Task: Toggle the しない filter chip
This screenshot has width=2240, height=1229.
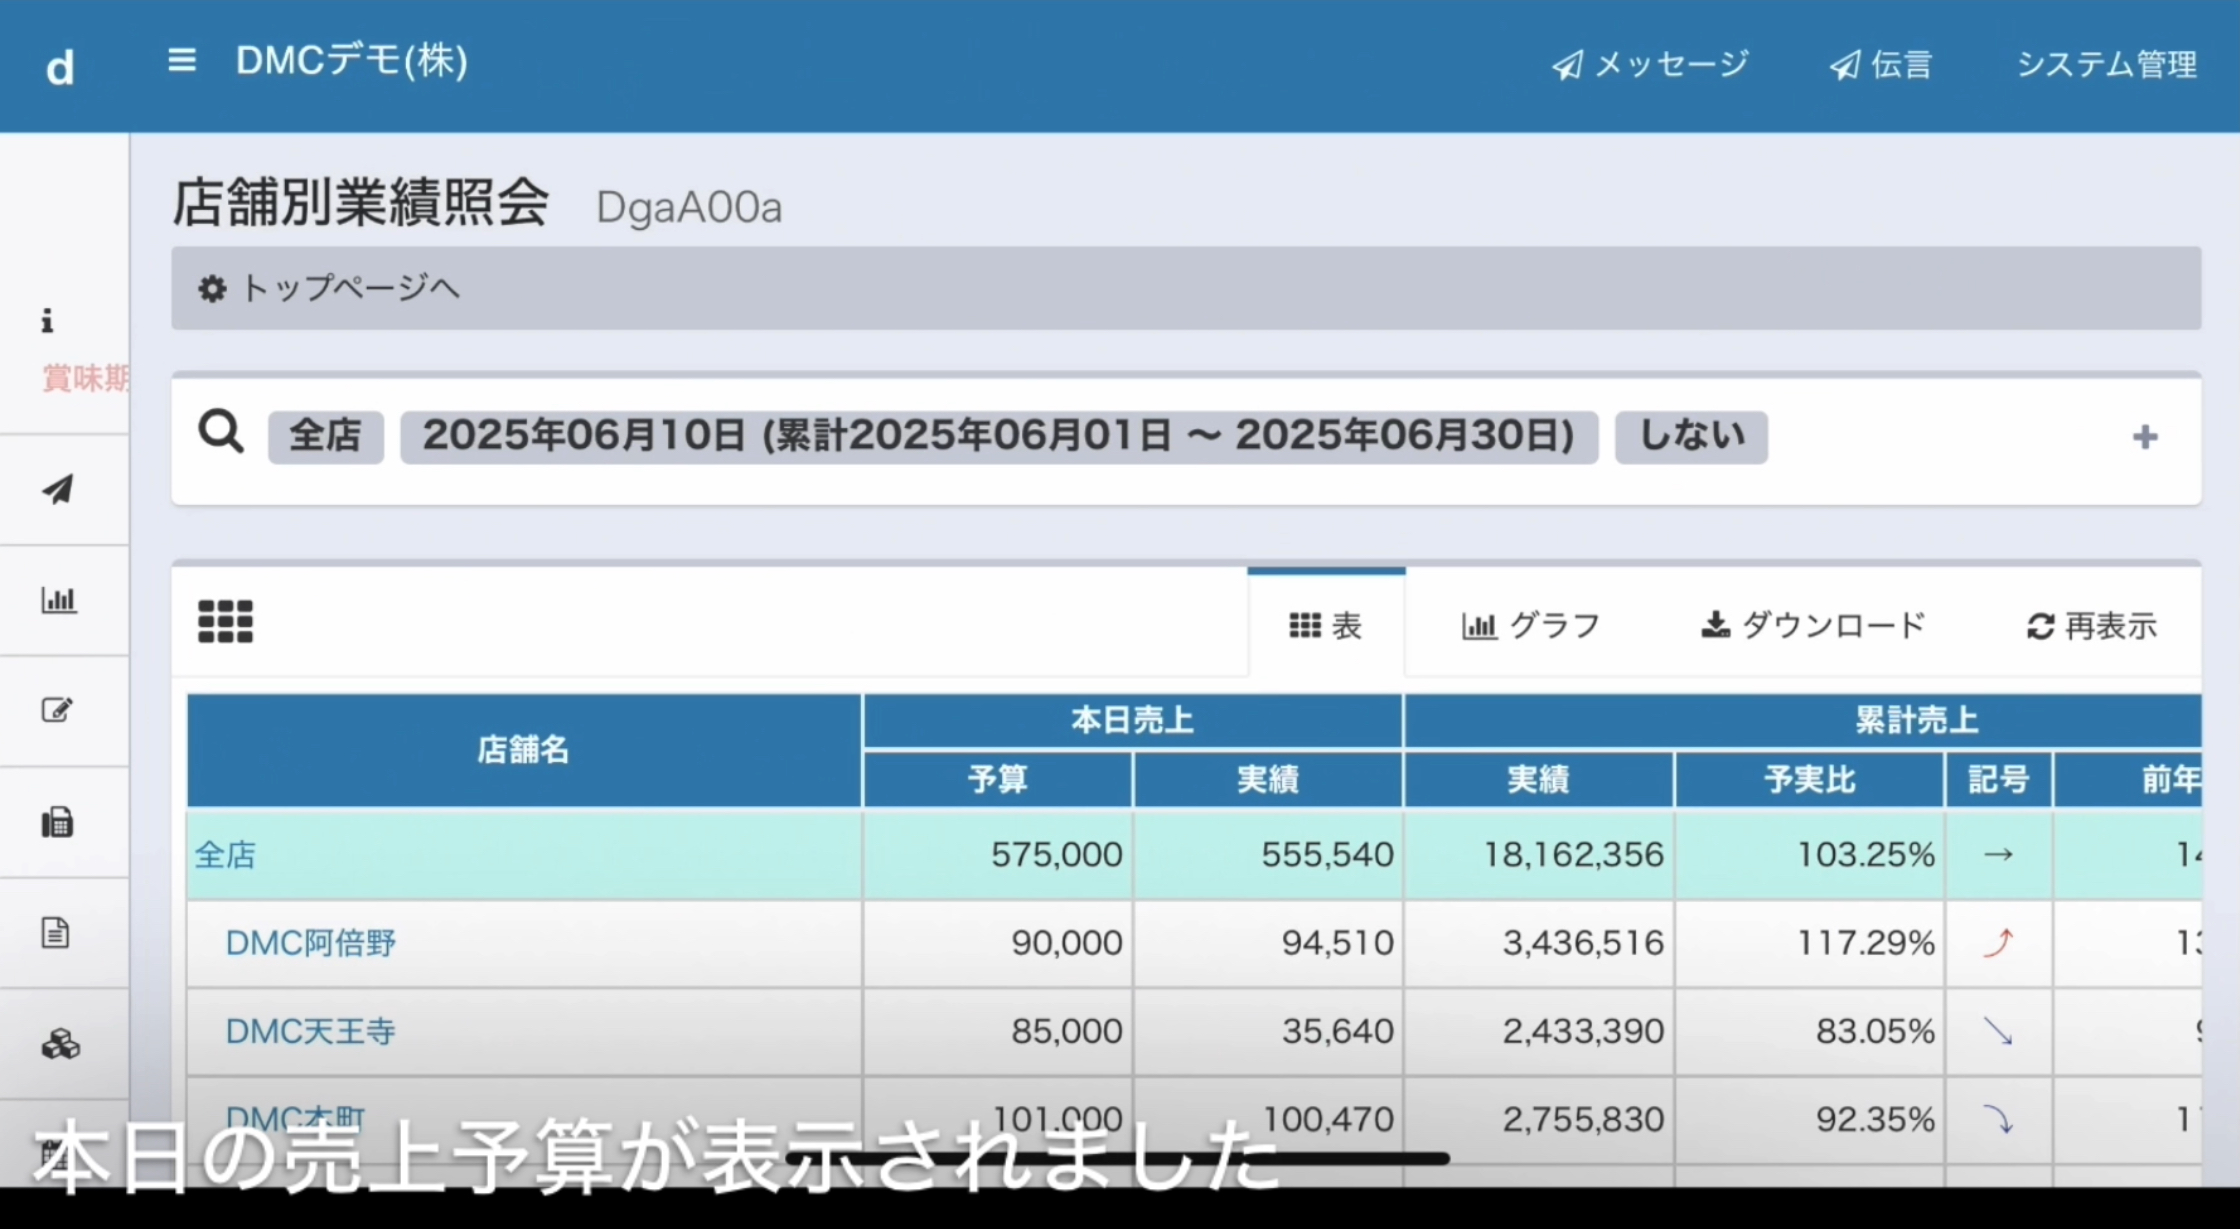Action: point(1691,436)
